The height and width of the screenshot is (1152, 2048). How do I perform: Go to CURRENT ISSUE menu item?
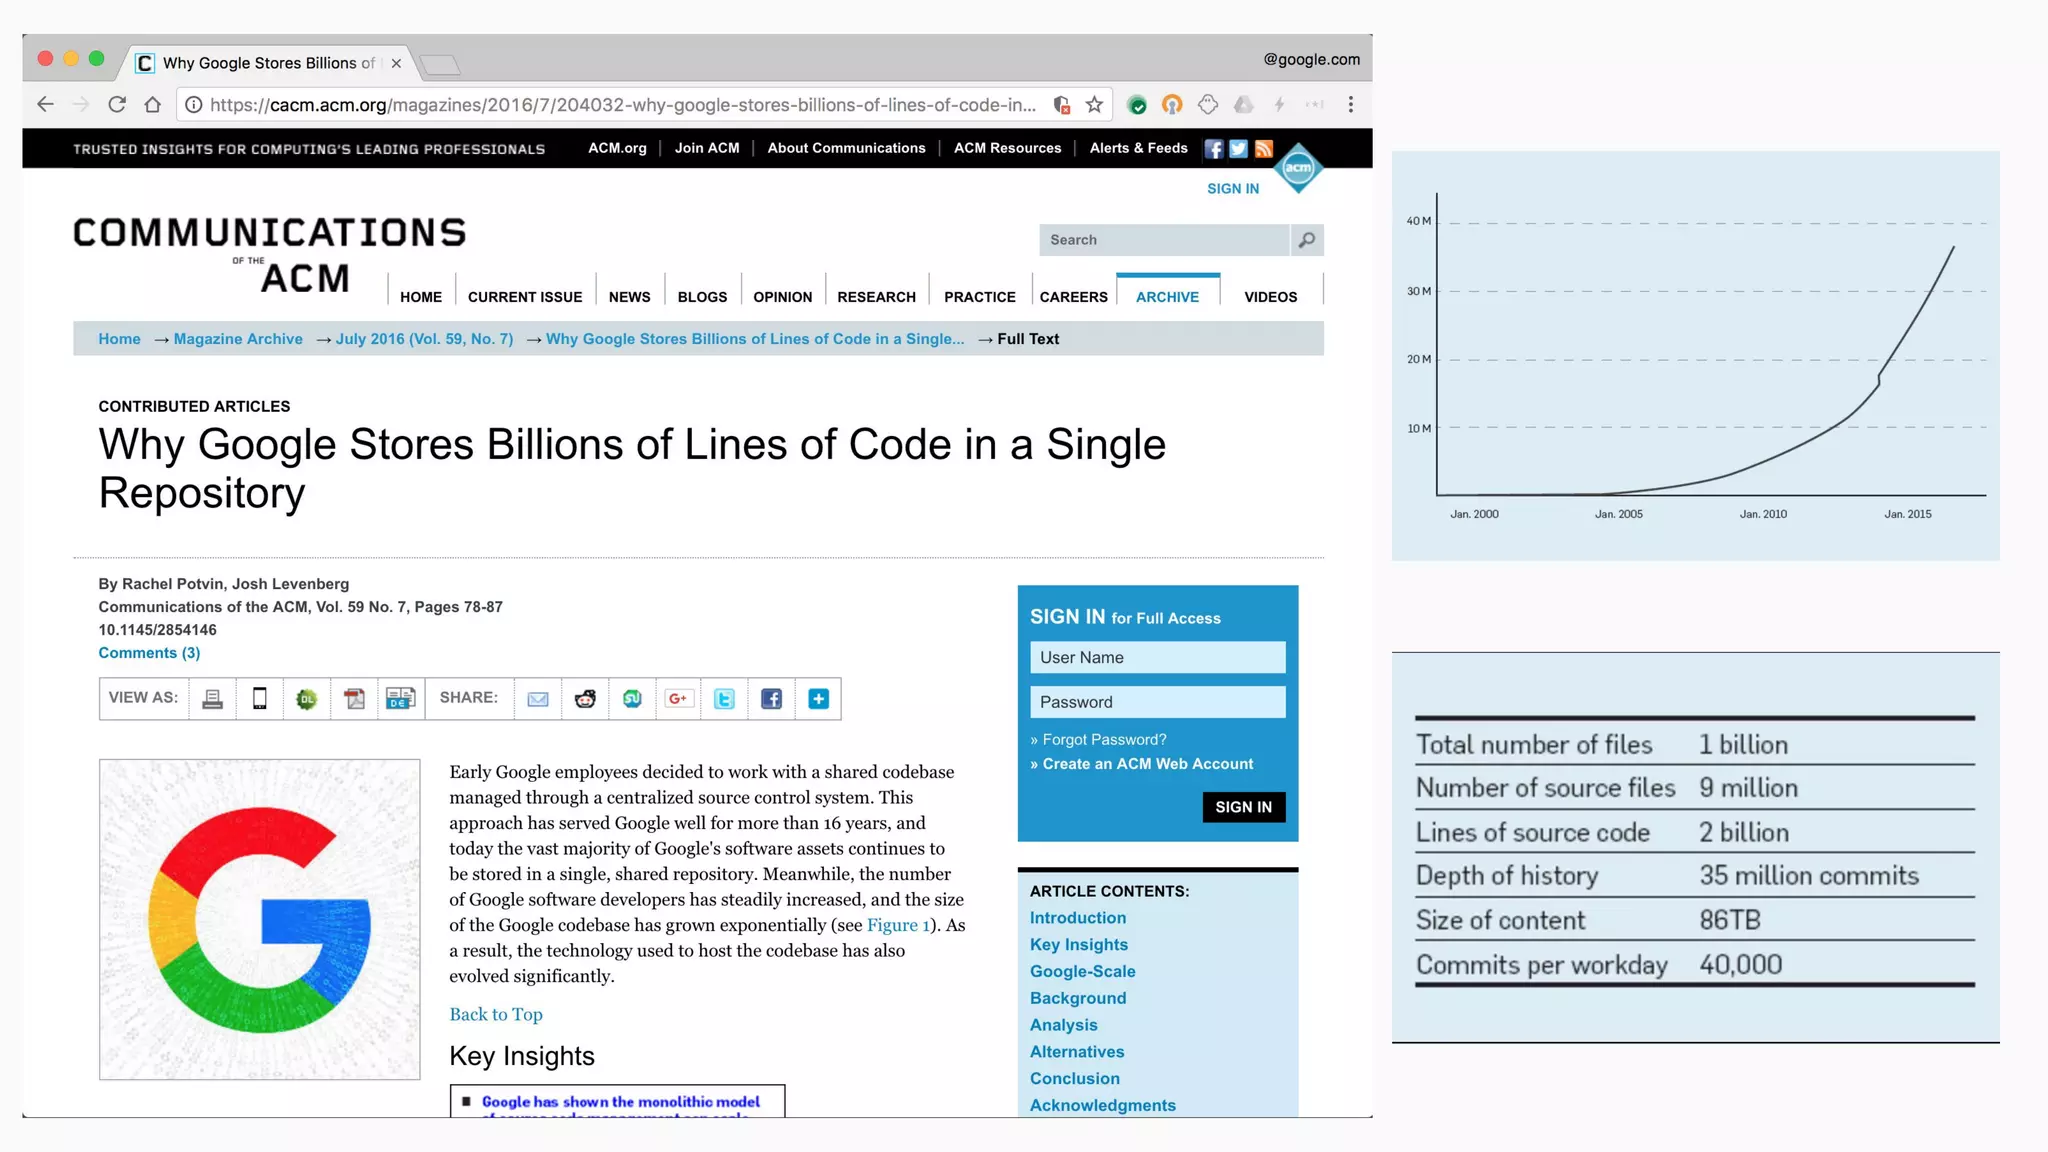pyautogui.click(x=525, y=297)
